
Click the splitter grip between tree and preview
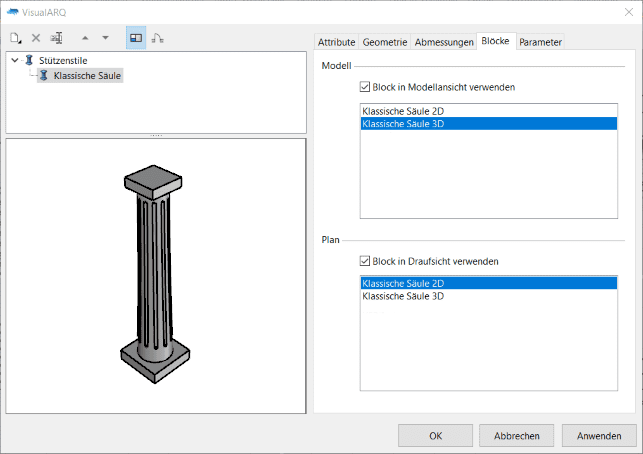pos(156,135)
